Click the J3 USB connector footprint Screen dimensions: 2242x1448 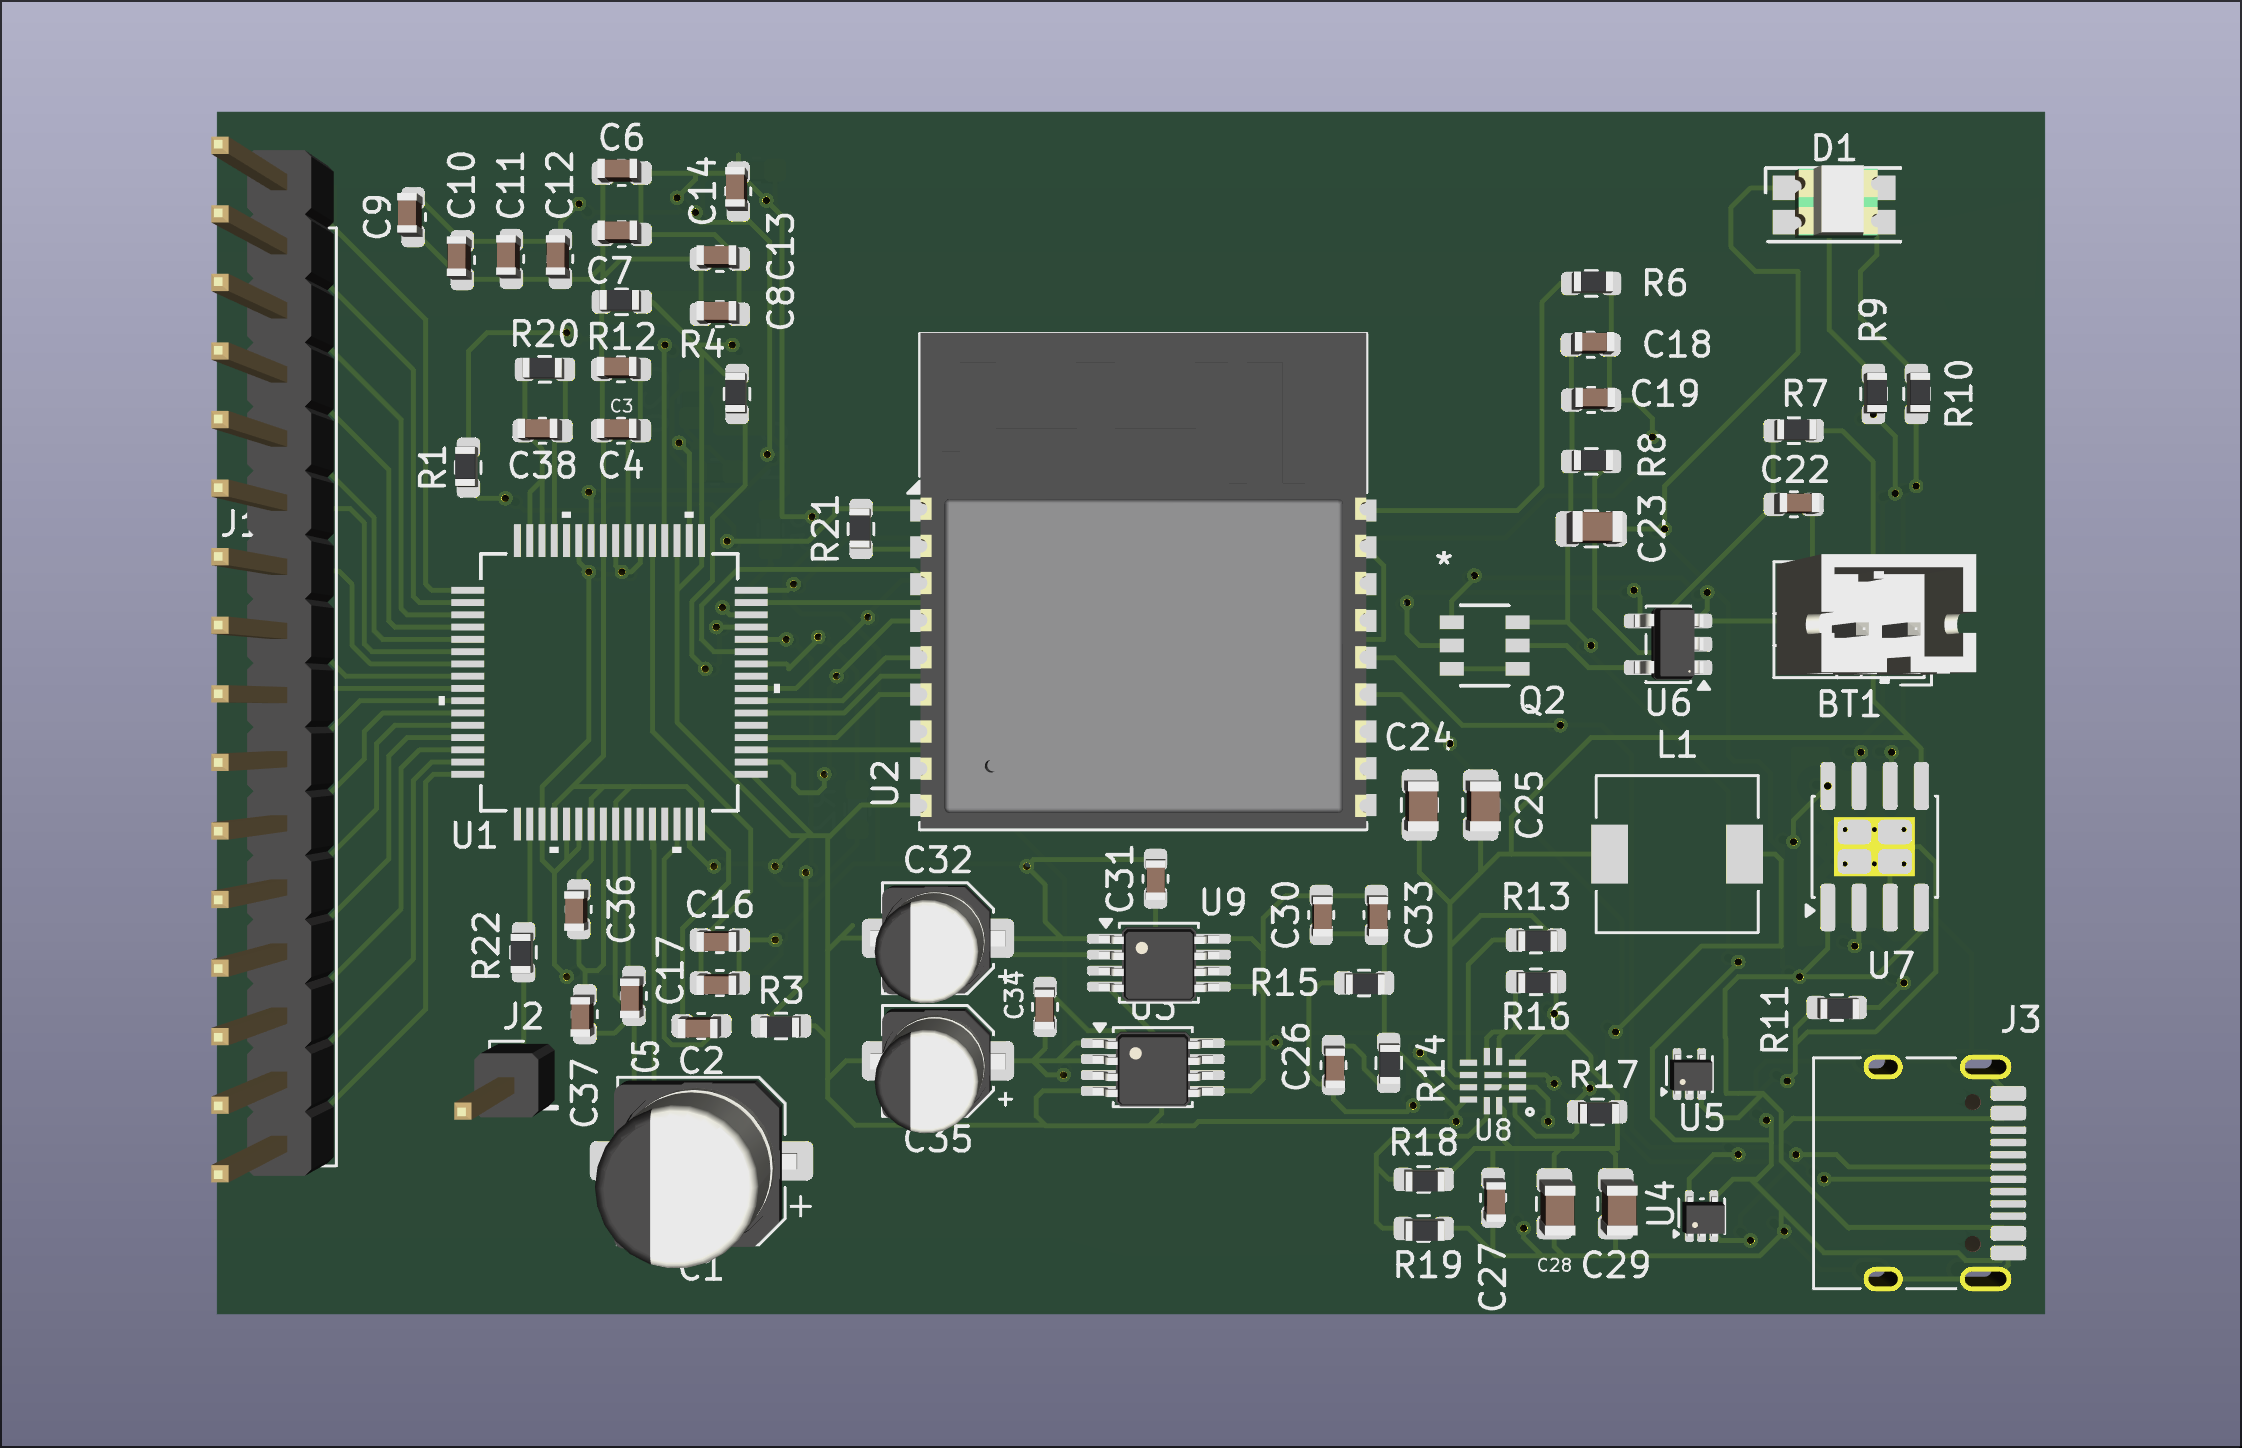[1919, 1172]
